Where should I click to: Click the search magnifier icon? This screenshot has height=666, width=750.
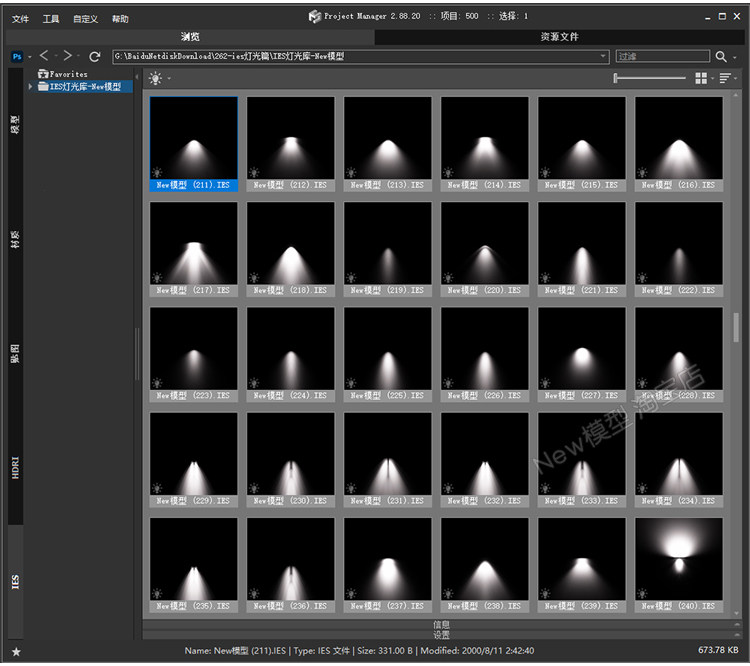[721, 57]
